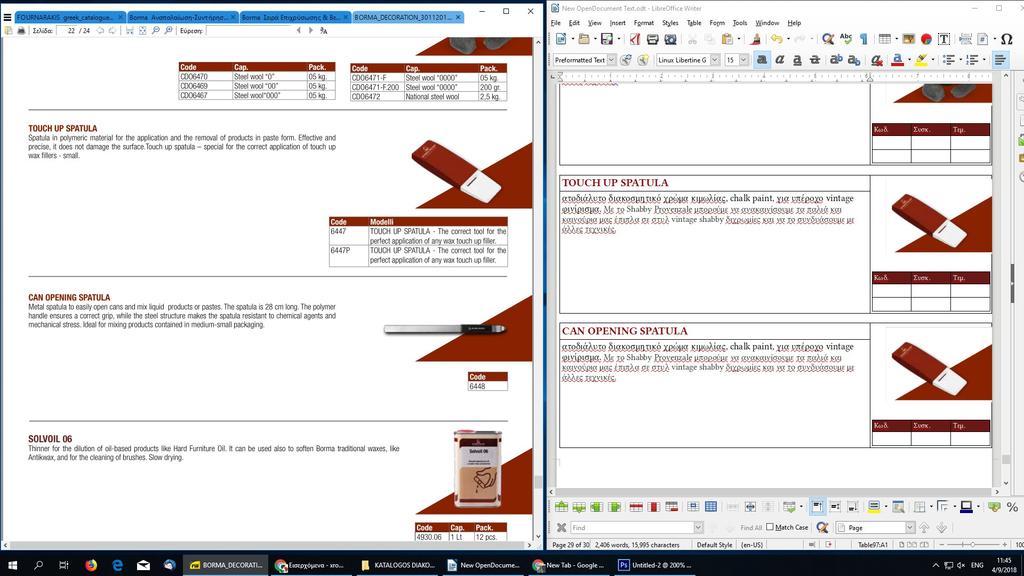Click Delete Selected Rows table icon
1024x576 pixels.
(636, 507)
